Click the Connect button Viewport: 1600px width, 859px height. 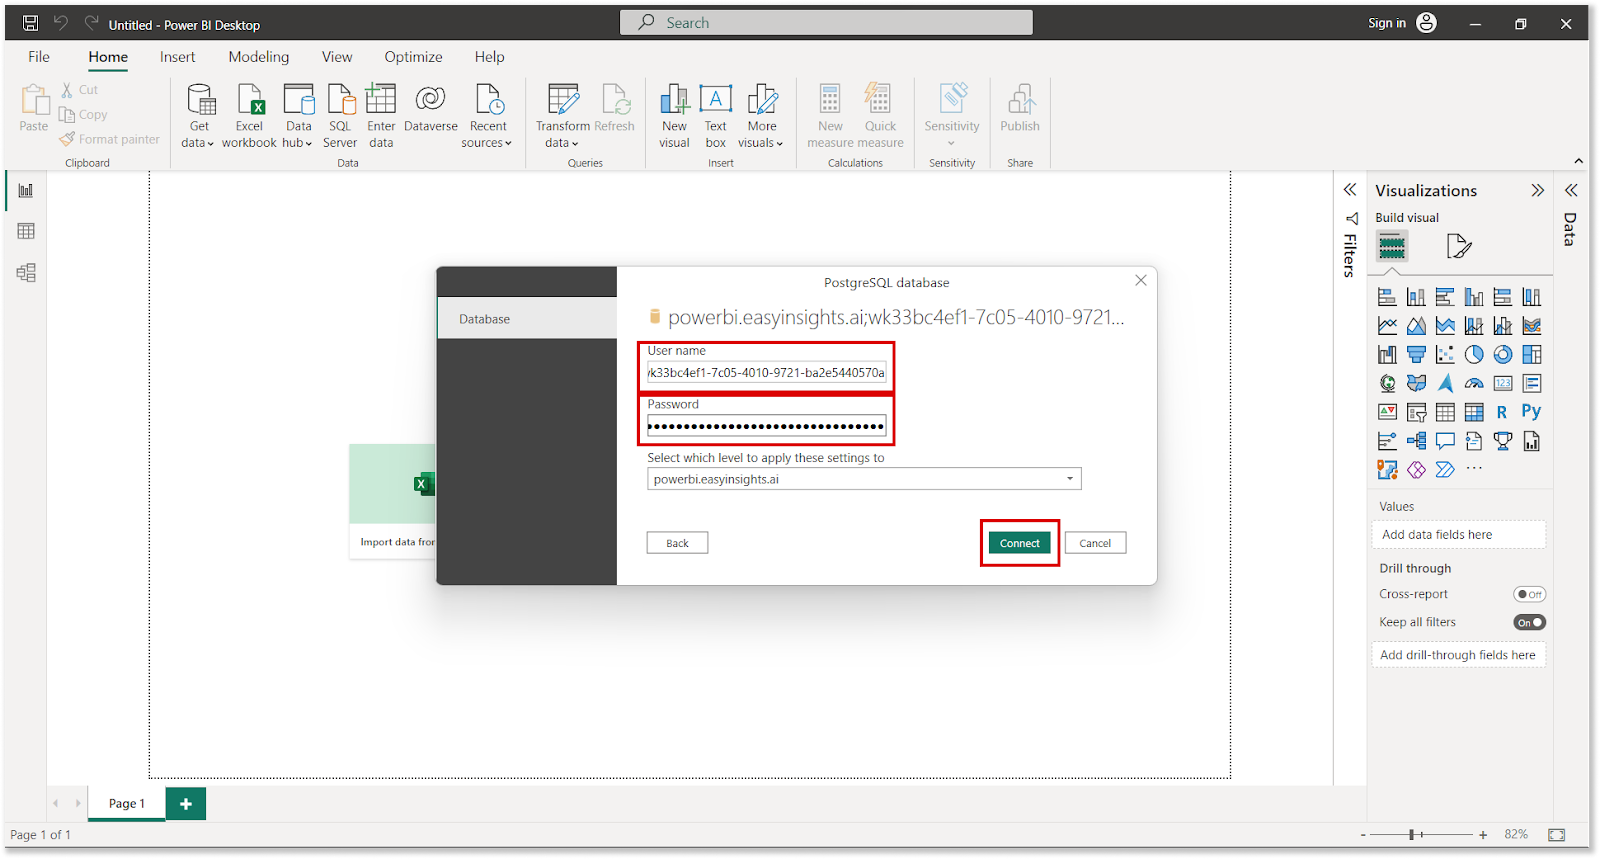pyautogui.click(x=1020, y=543)
